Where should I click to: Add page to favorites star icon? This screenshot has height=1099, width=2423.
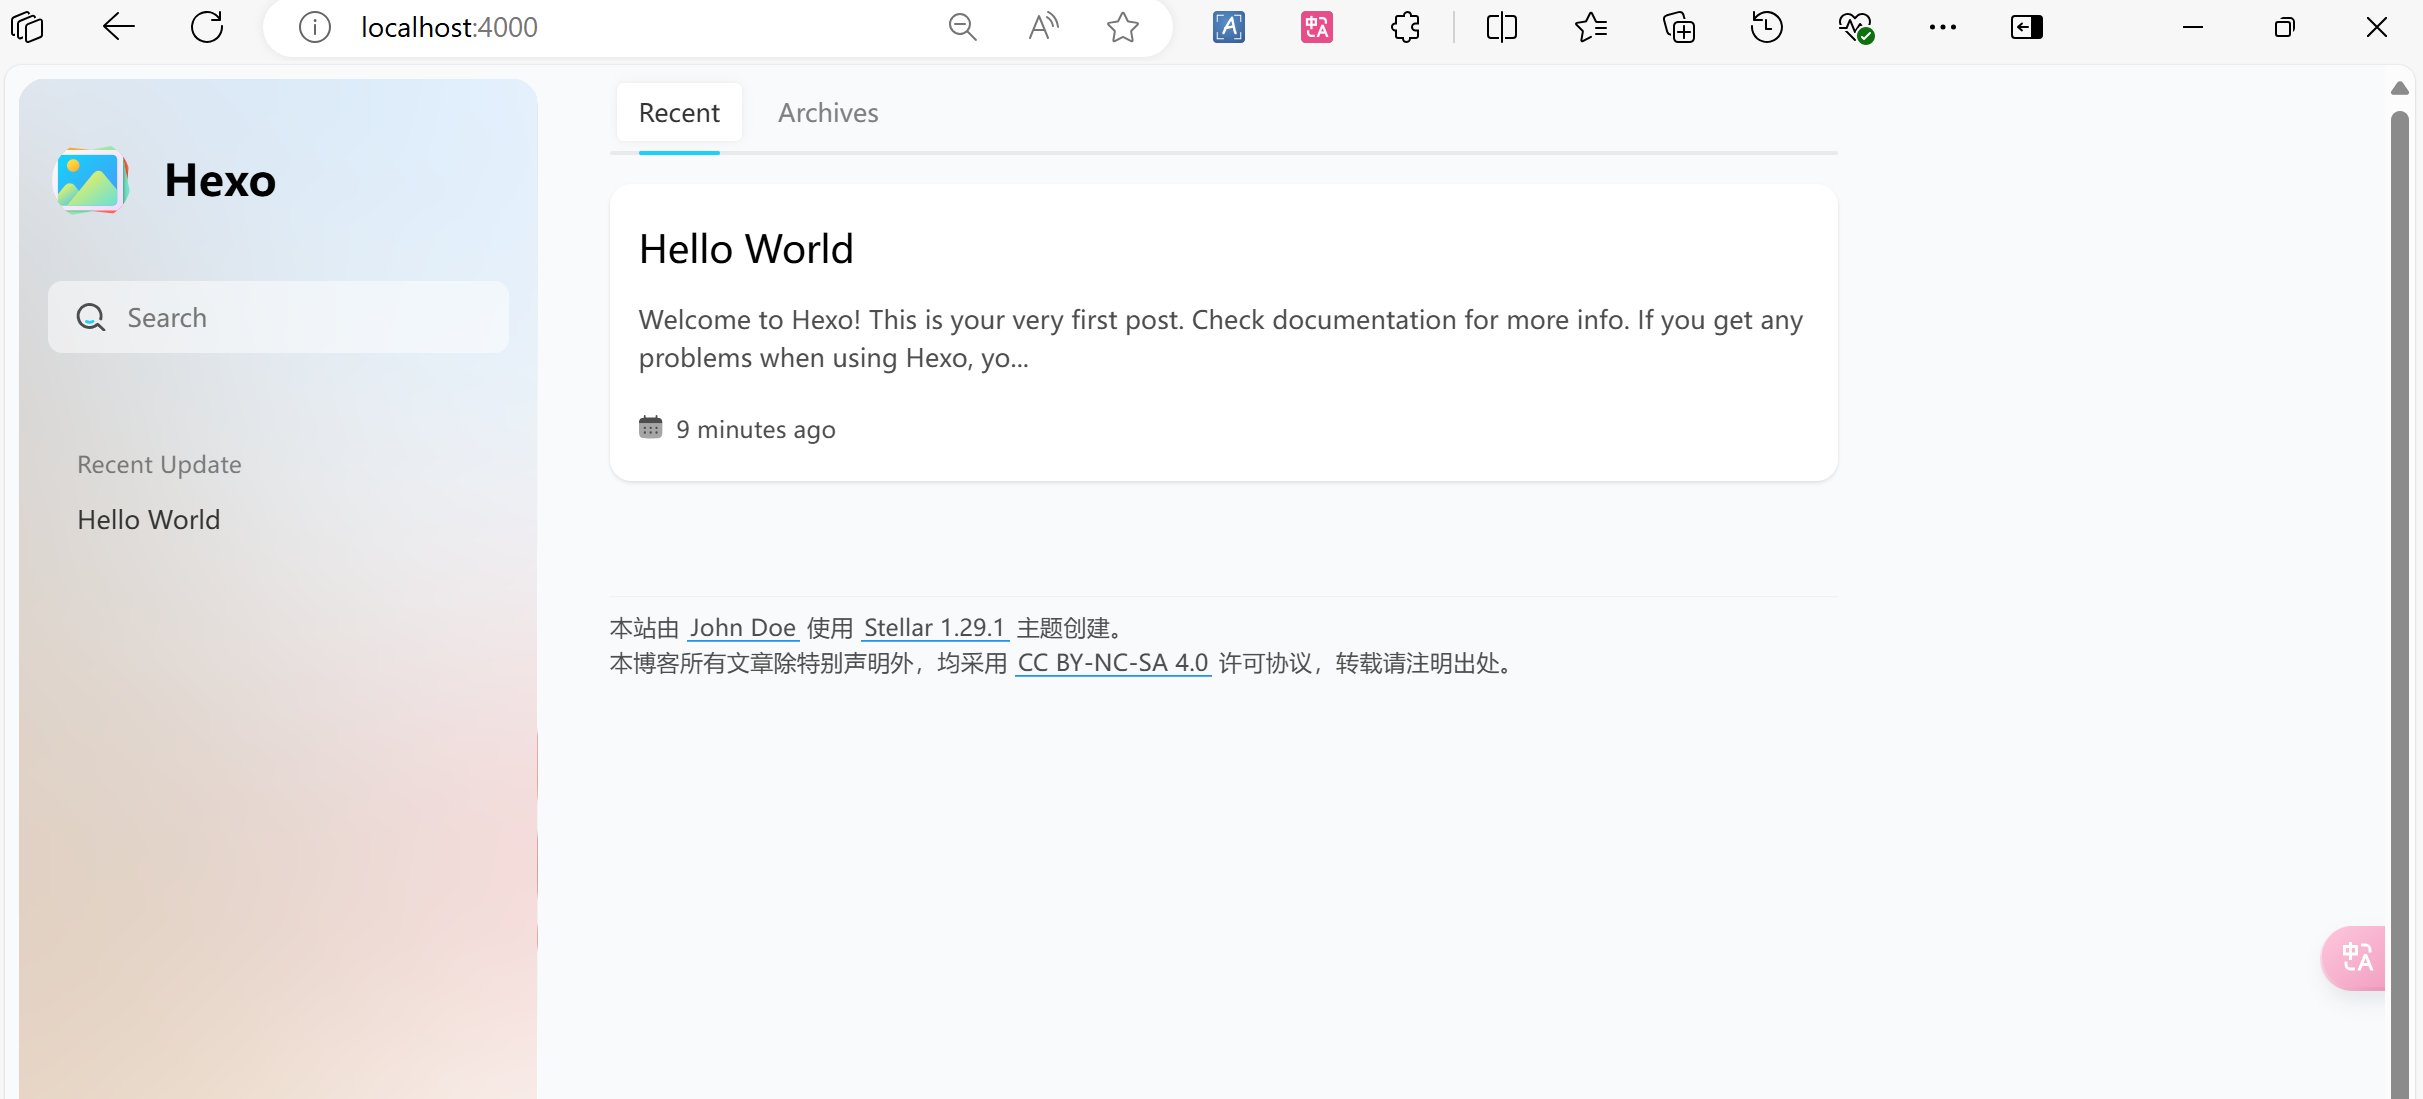(x=1122, y=27)
